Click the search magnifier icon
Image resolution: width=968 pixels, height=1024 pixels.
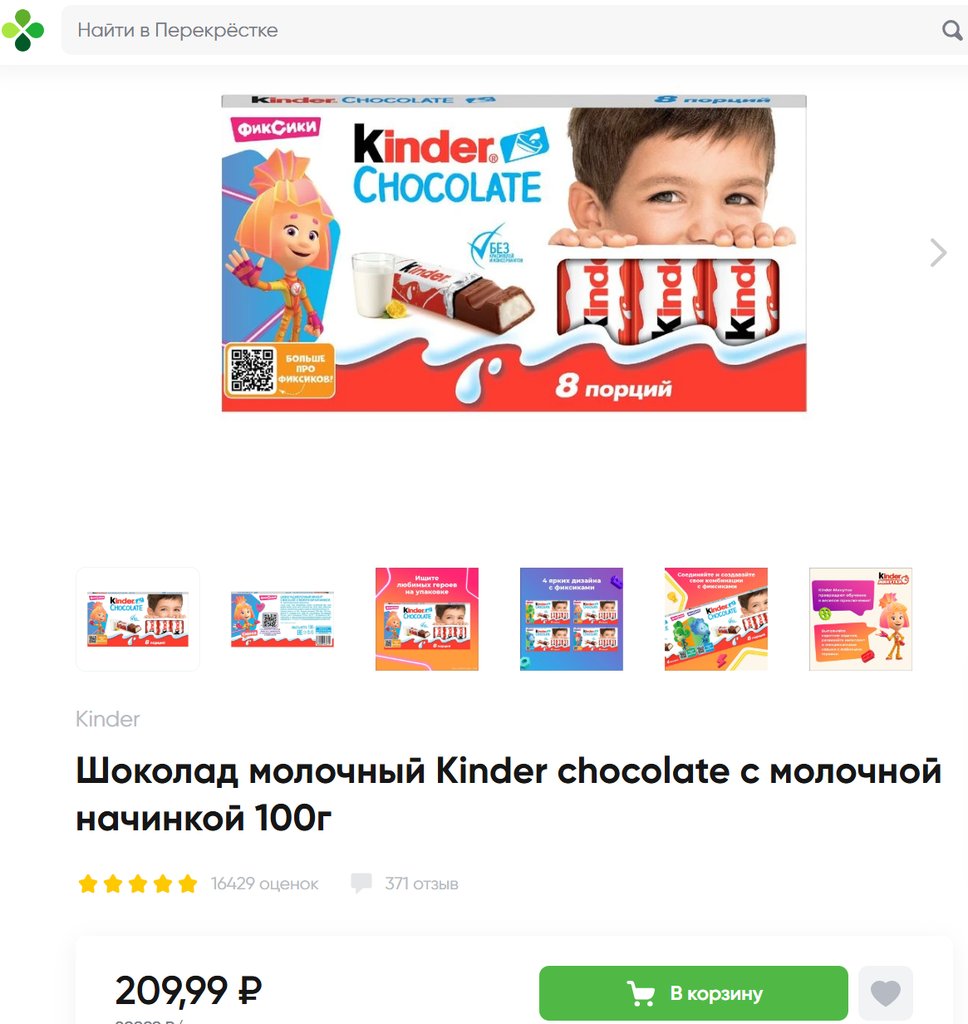coord(952,30)
